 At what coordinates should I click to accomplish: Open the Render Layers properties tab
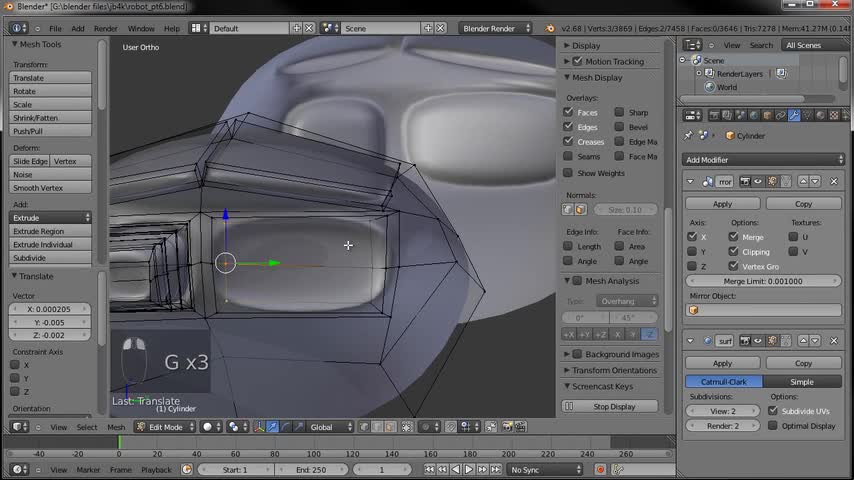(727, 116)
